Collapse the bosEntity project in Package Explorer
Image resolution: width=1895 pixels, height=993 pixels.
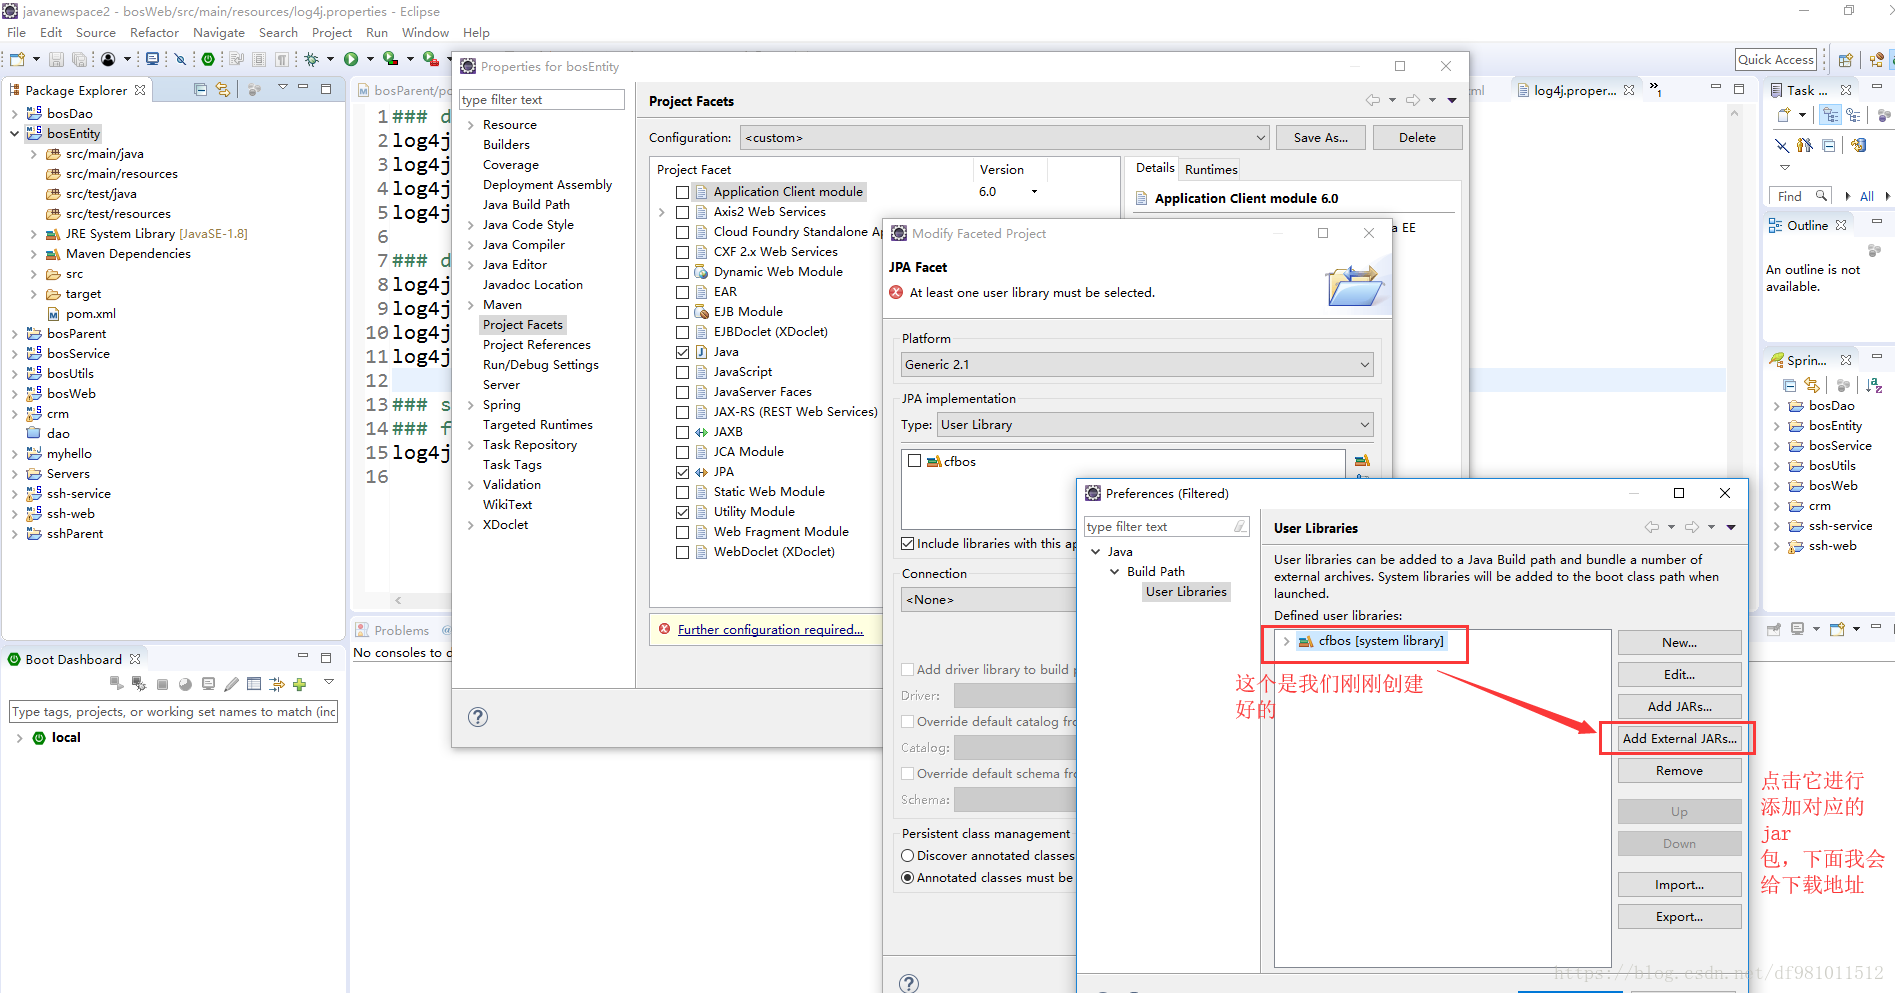click(x=14, y=133)
